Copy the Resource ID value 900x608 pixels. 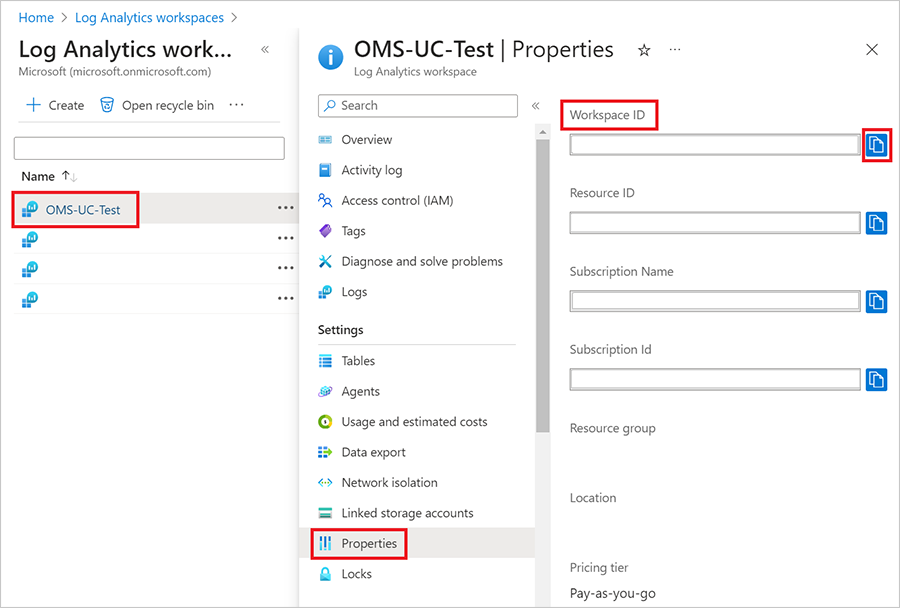pyautogui.click(x=876, y=223)
